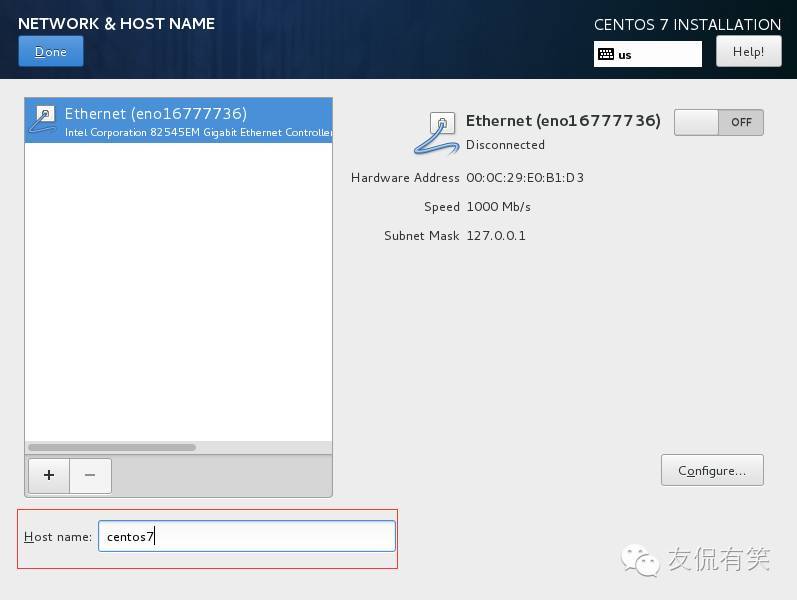Click the minus icon to remove device
This screenshot has height=600, width=797.
click(x=90, y=475)
